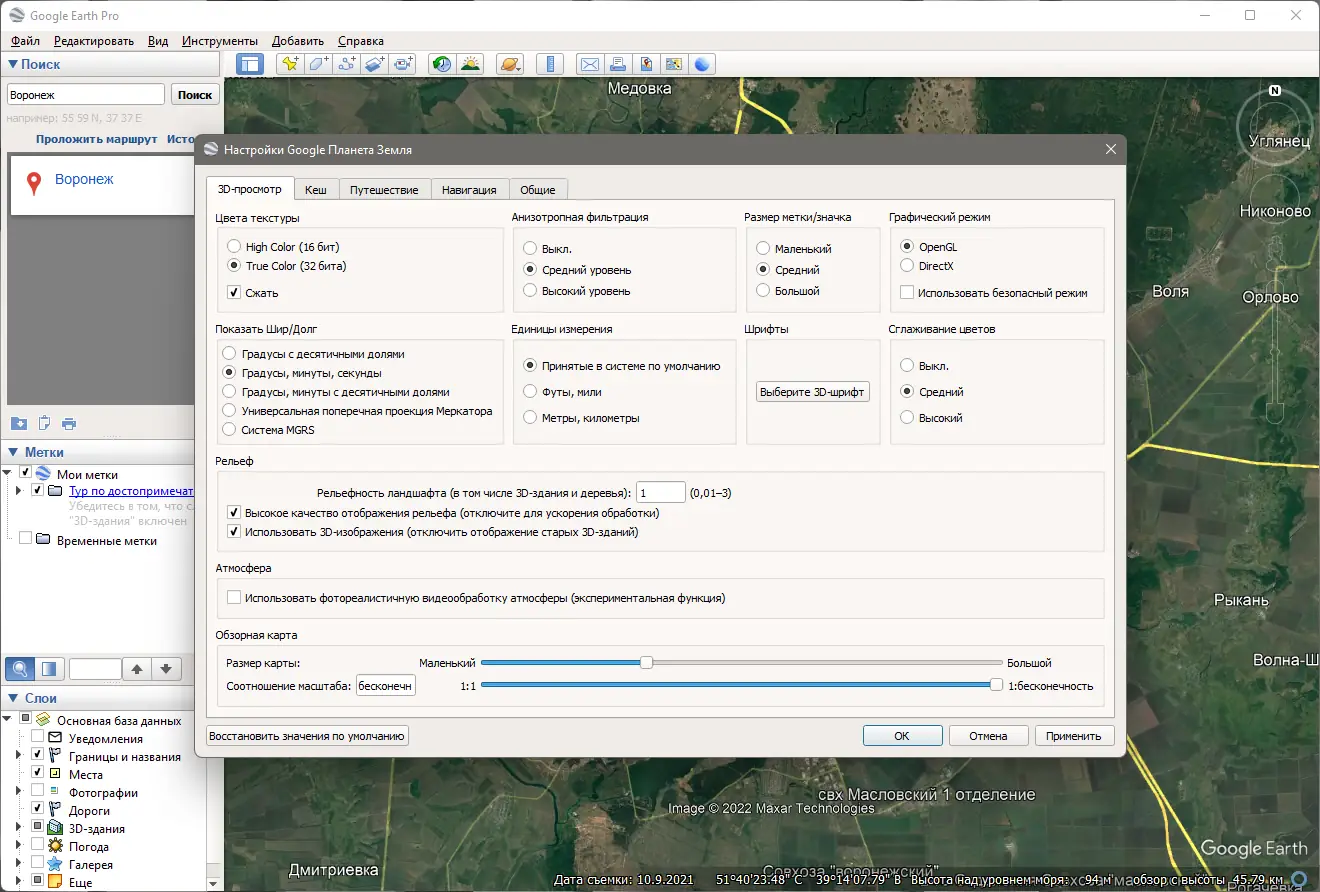Hide the sidebar with toolbar button
This screenshot has width=1320, height=892.
tap(249, 64)
